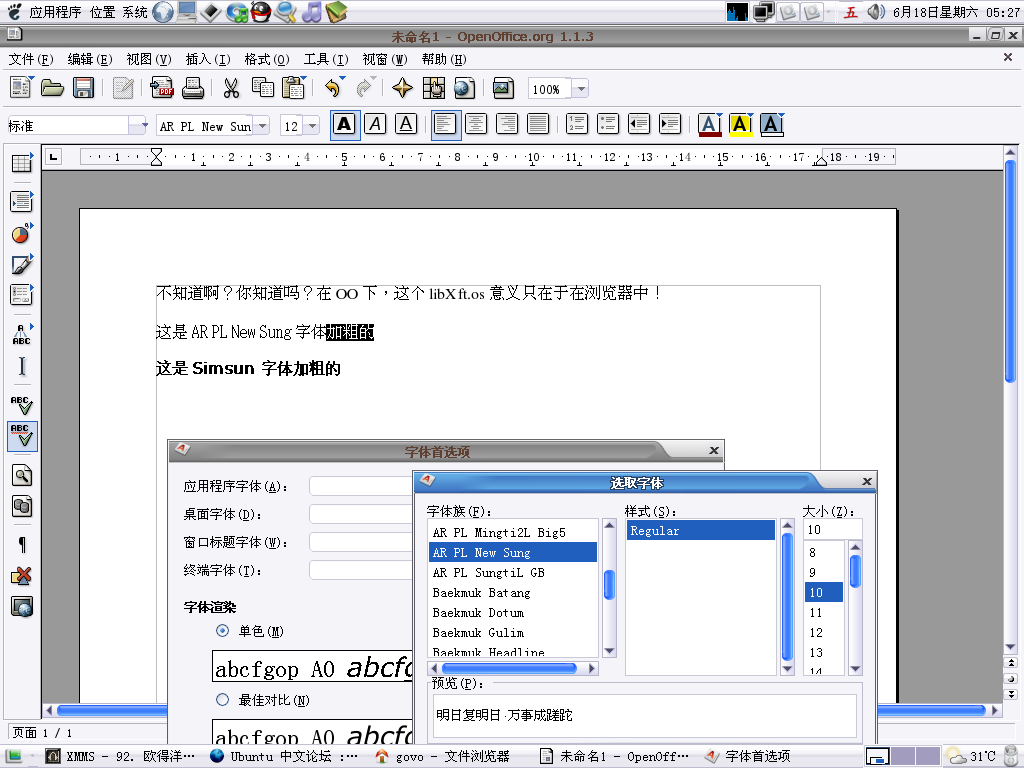Click the 应用程序字体 field in font preferences

point(361,486)
